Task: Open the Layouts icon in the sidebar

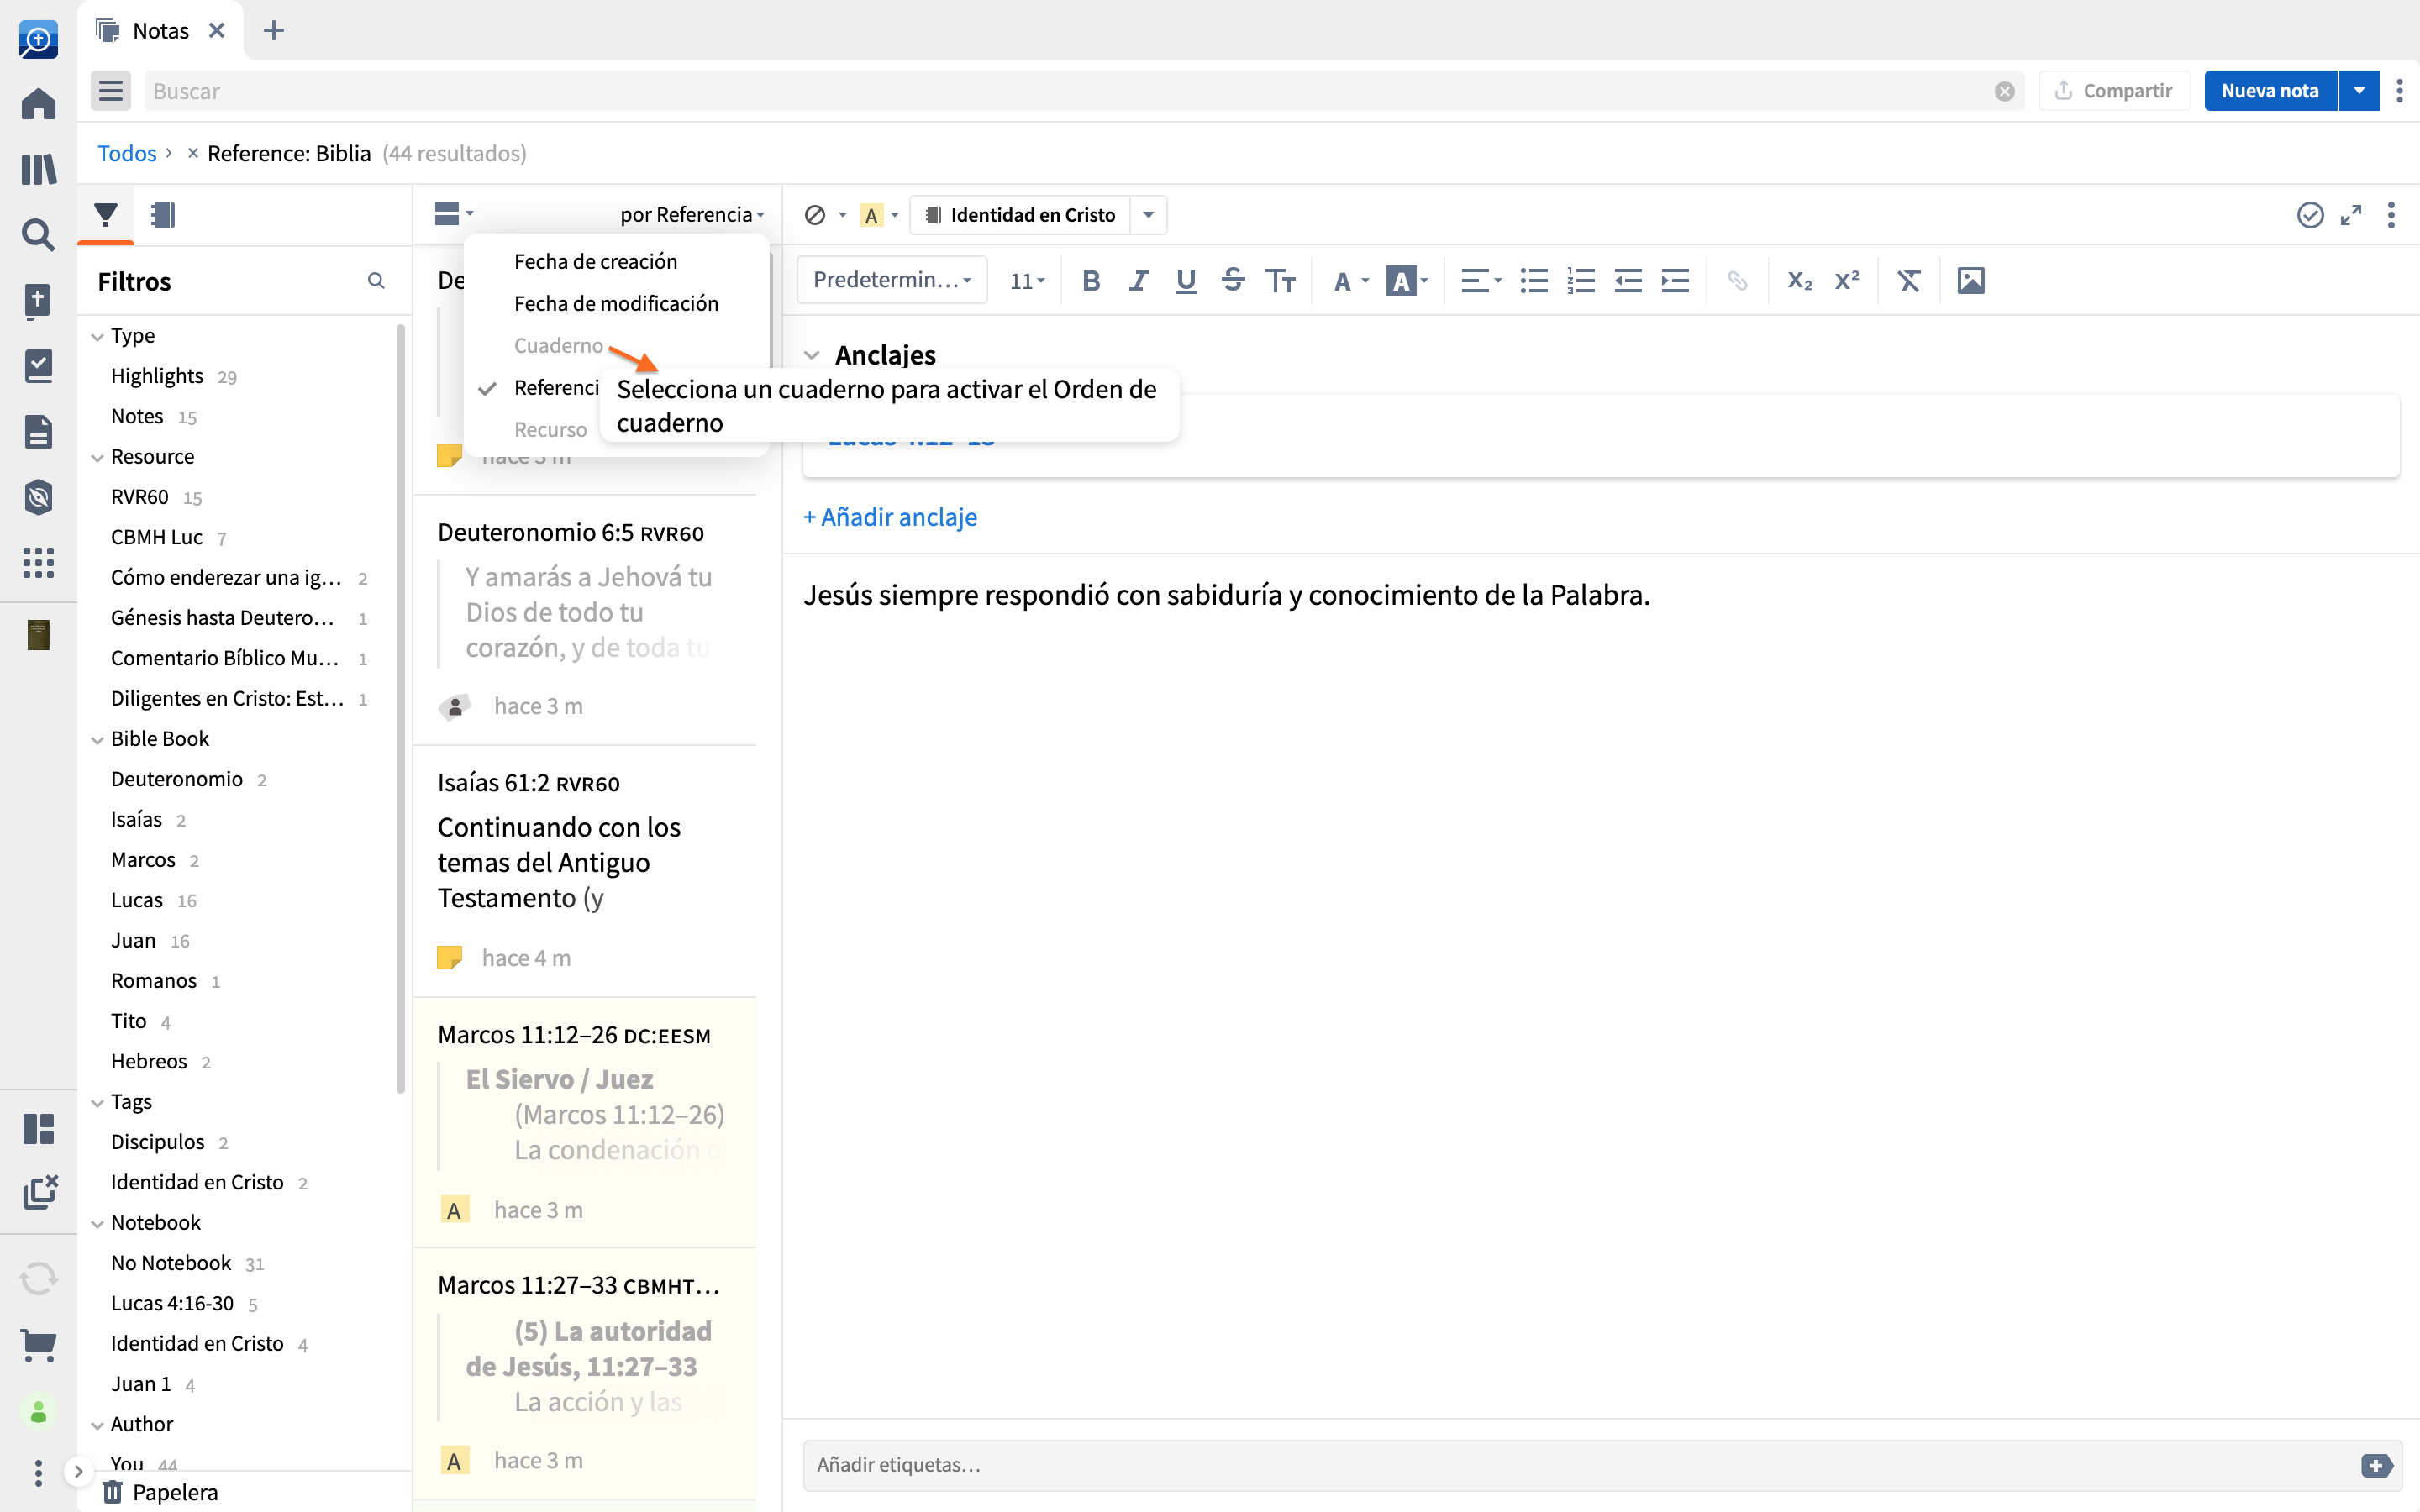Action: [38, 1129]
